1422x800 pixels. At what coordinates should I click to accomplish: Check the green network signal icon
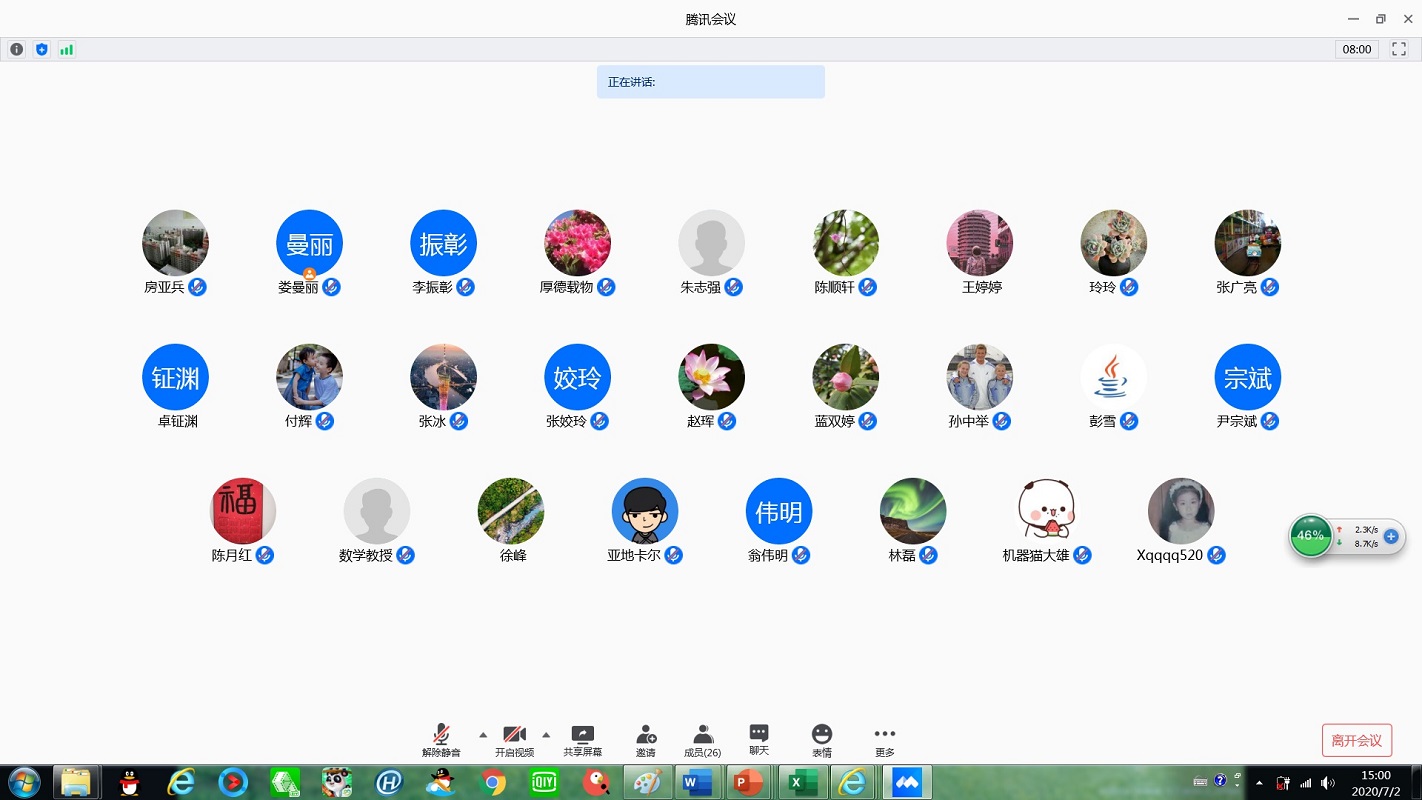pyautogui.click(x=66, y=49)
